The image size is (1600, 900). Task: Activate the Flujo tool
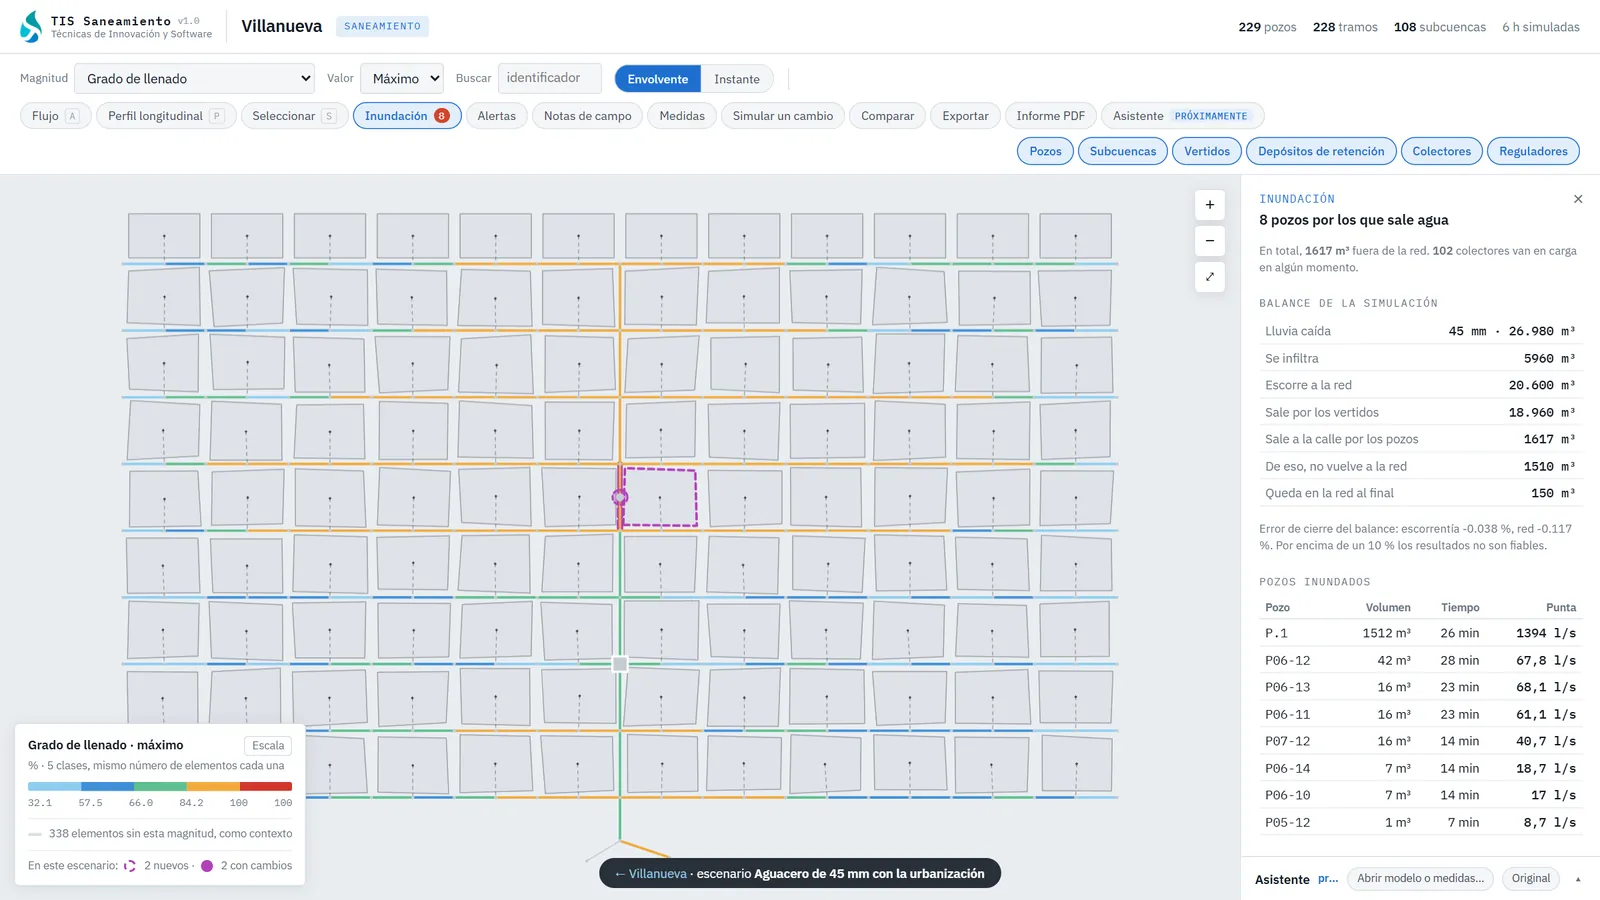click(x=56, y=116)
